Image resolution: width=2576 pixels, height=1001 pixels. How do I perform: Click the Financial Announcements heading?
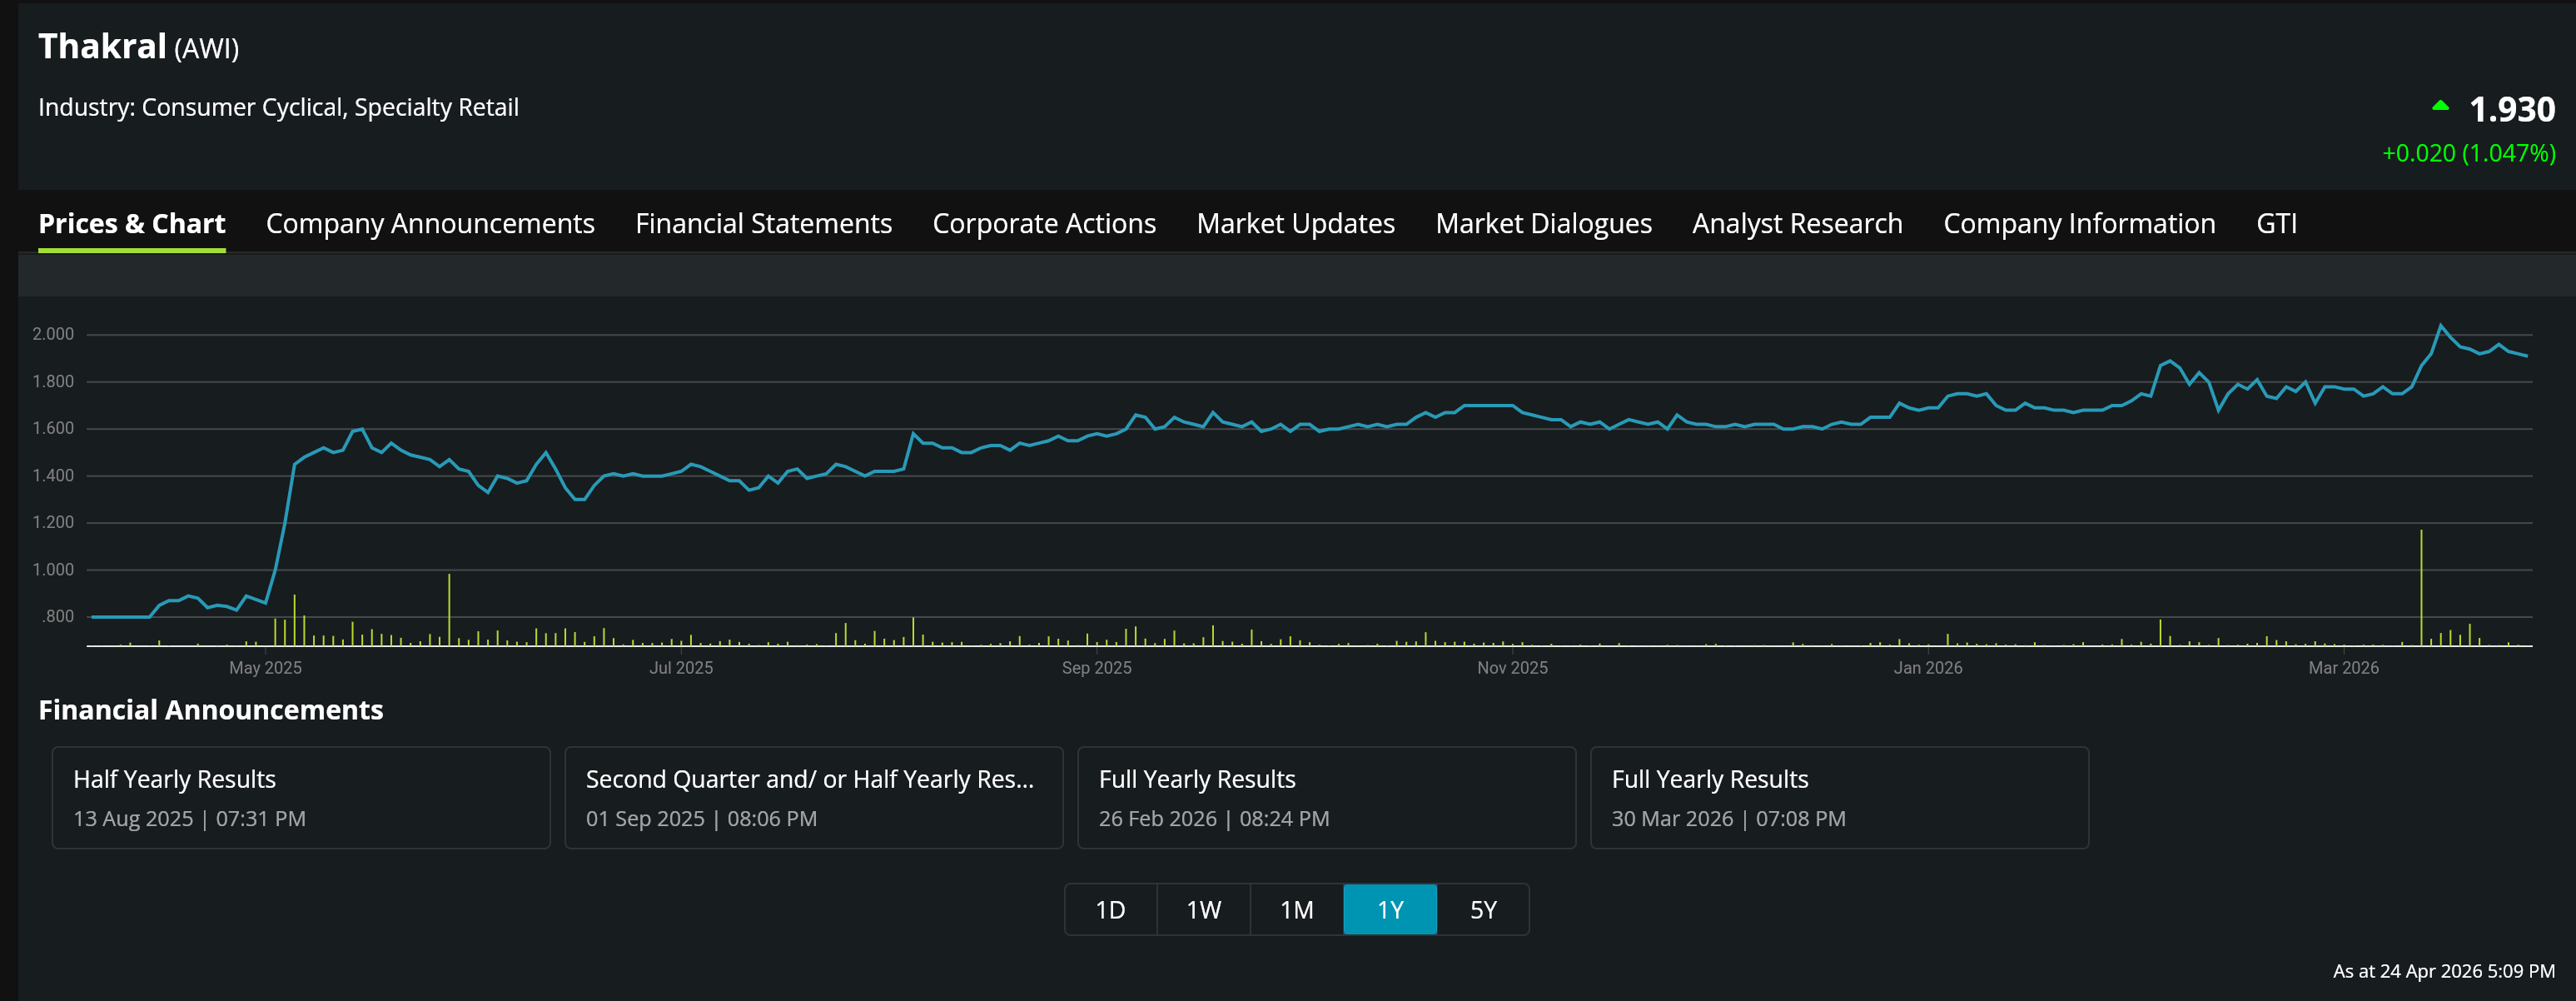[211, 710]
